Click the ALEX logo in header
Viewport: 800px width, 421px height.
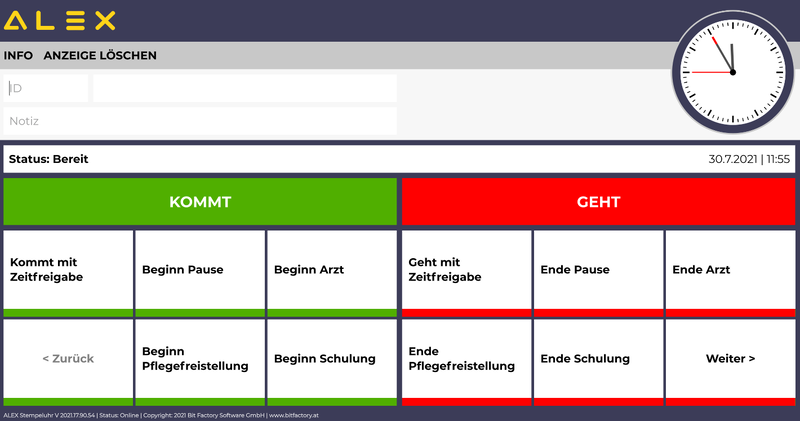[60, 20]
